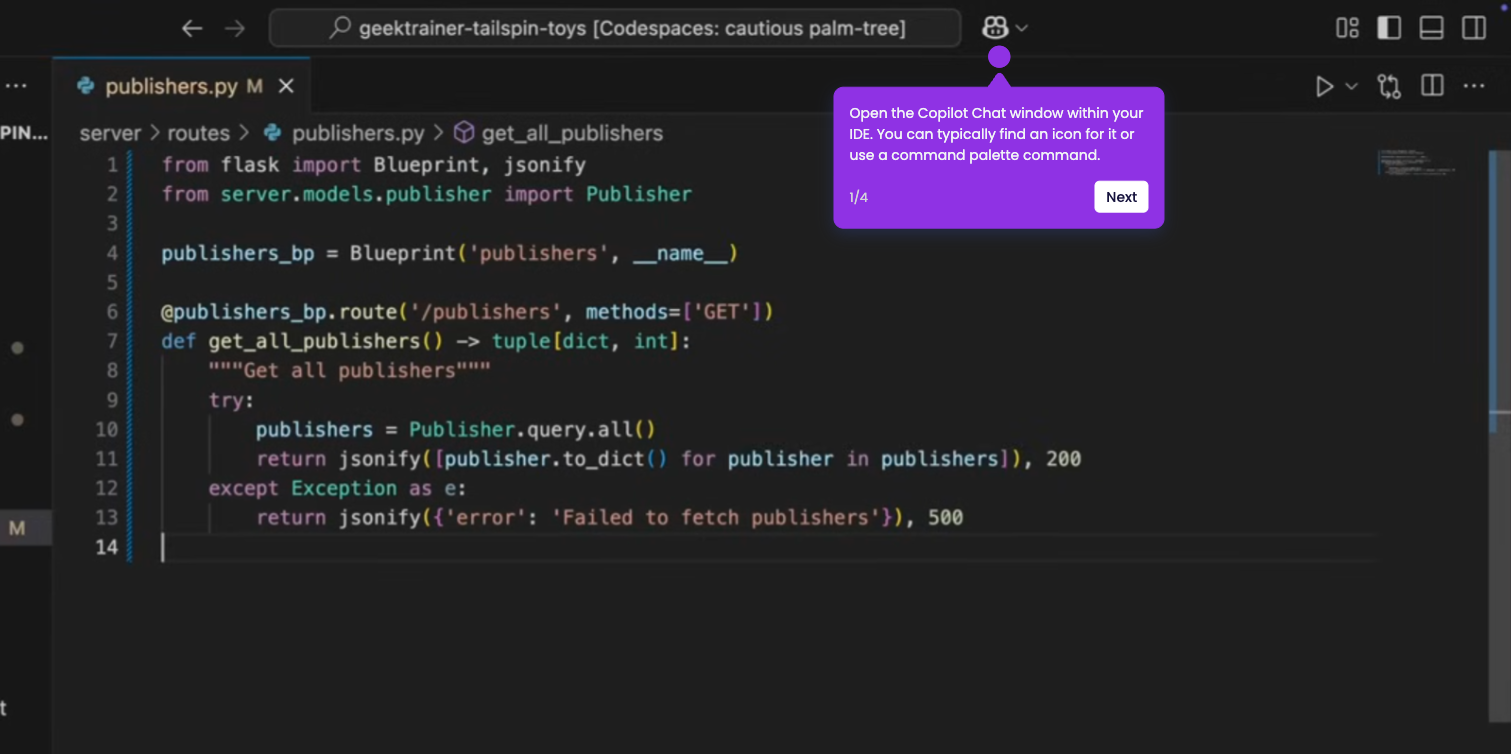Select the server breadcrumb
The height and width of the screenshot is (754, 1511).
pyautogui.click(x=110, y=133)
